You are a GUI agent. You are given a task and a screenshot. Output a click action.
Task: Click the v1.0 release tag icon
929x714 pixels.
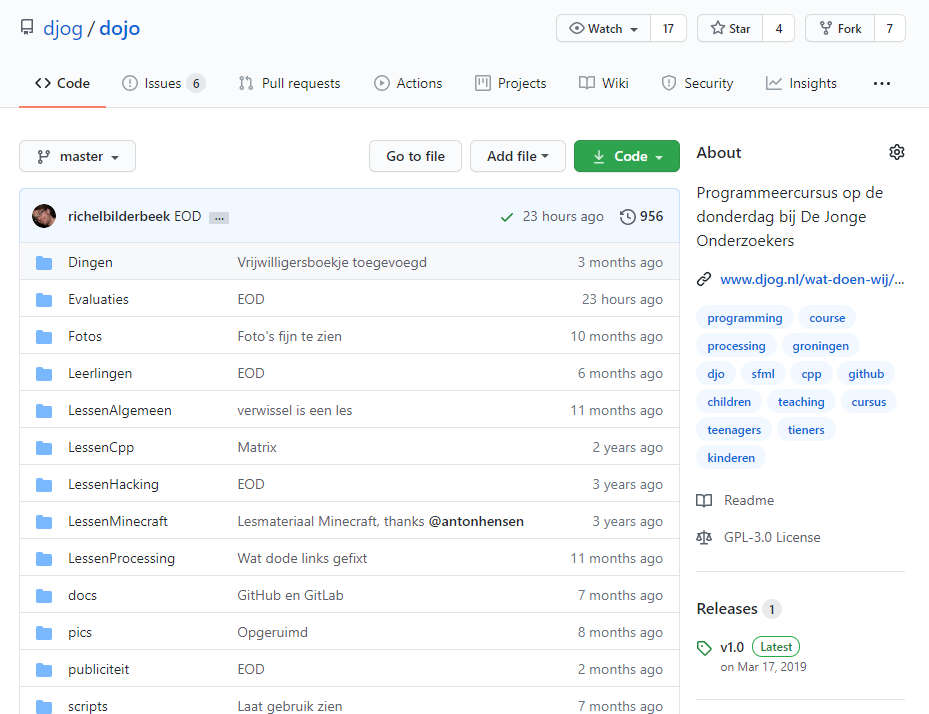[704, 647]
